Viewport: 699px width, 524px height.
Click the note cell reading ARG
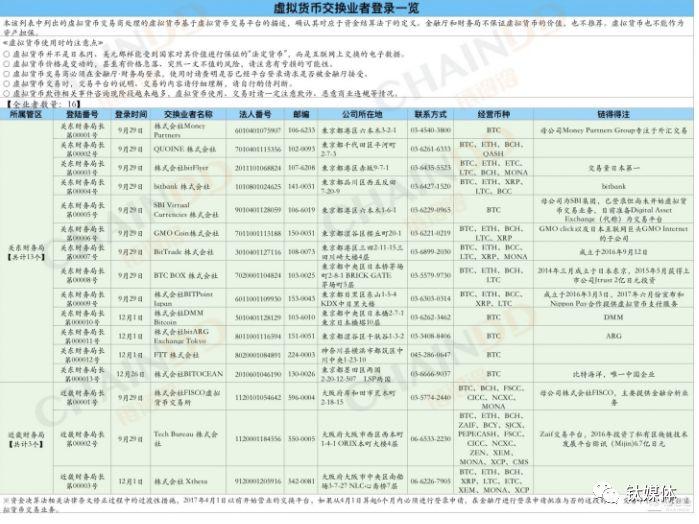(613, 336)
